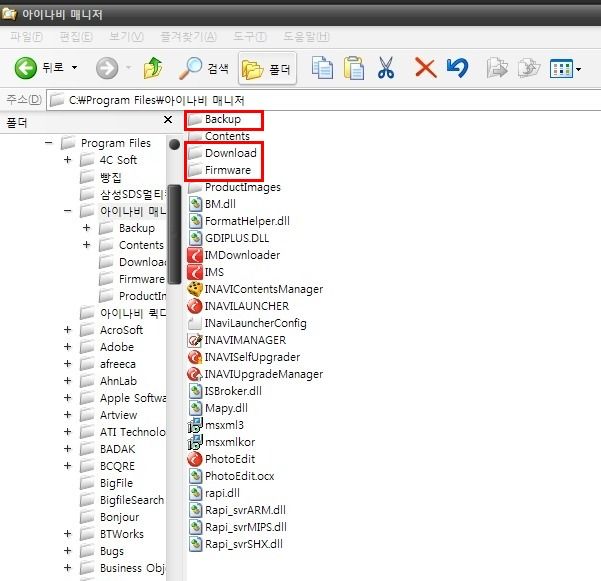The width and height of the screenshot is (601, 581).
Task: Select the BM.dll file
Action: tap(212, 204)
